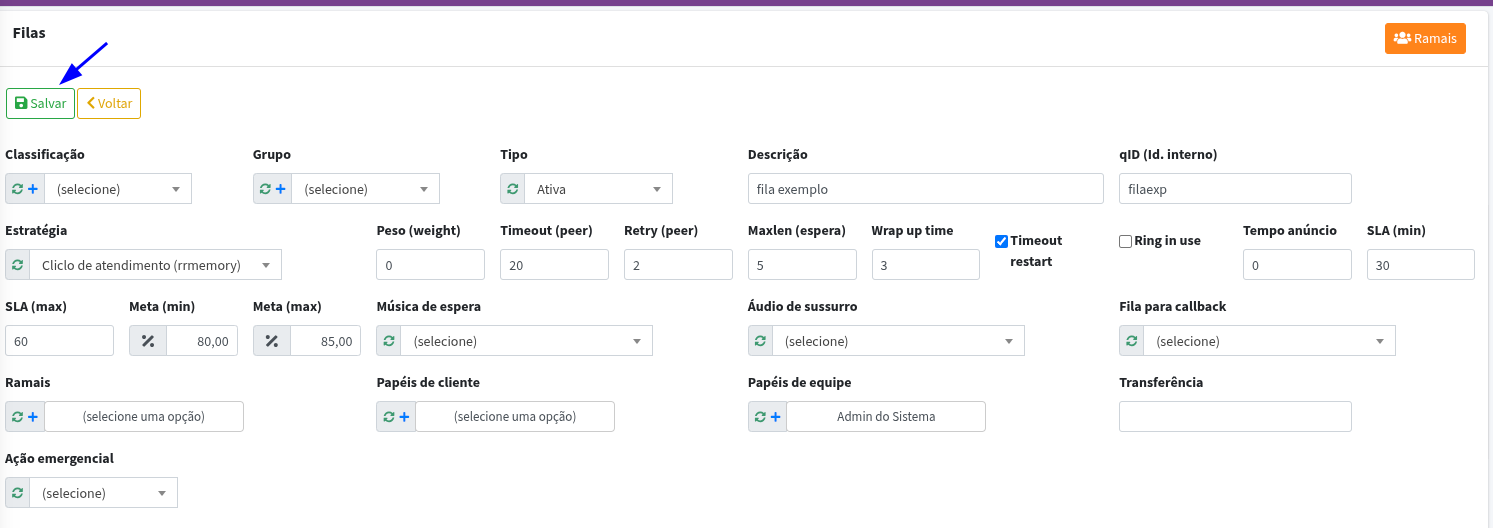Open the Classificação dropdown
The image size is (1493, 528).
(x=118, y=189)
